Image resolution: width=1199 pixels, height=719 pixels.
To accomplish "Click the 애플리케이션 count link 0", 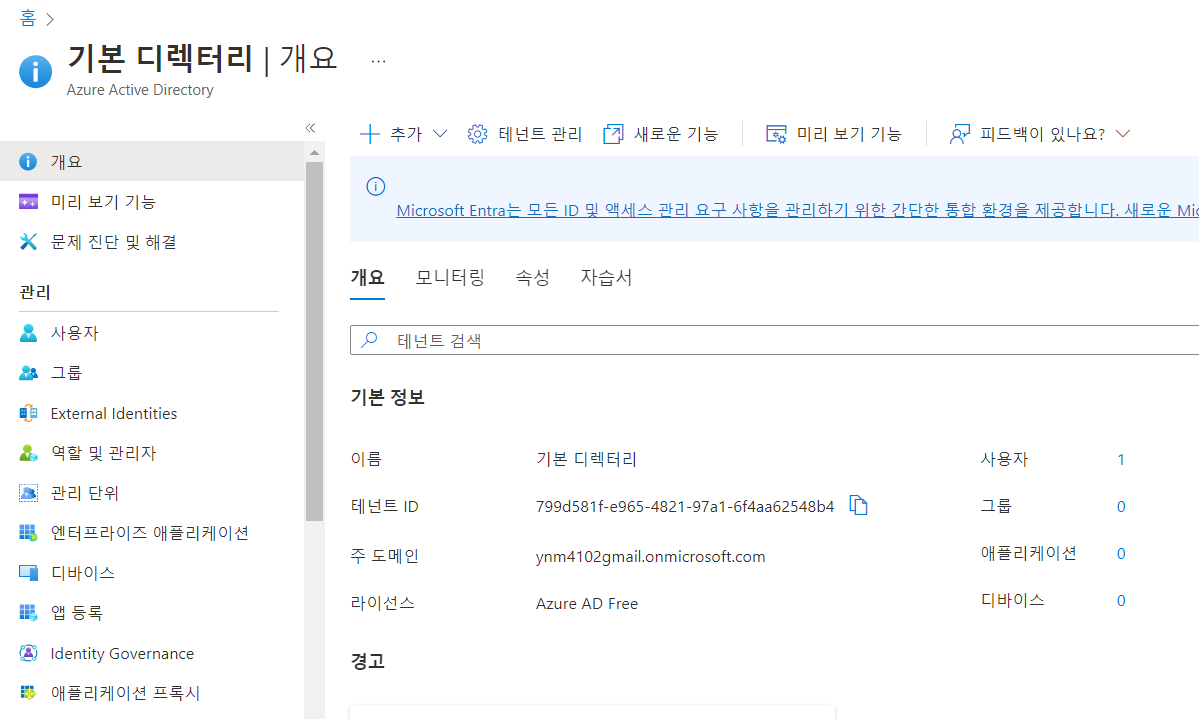I will (x=1121, y=554).
